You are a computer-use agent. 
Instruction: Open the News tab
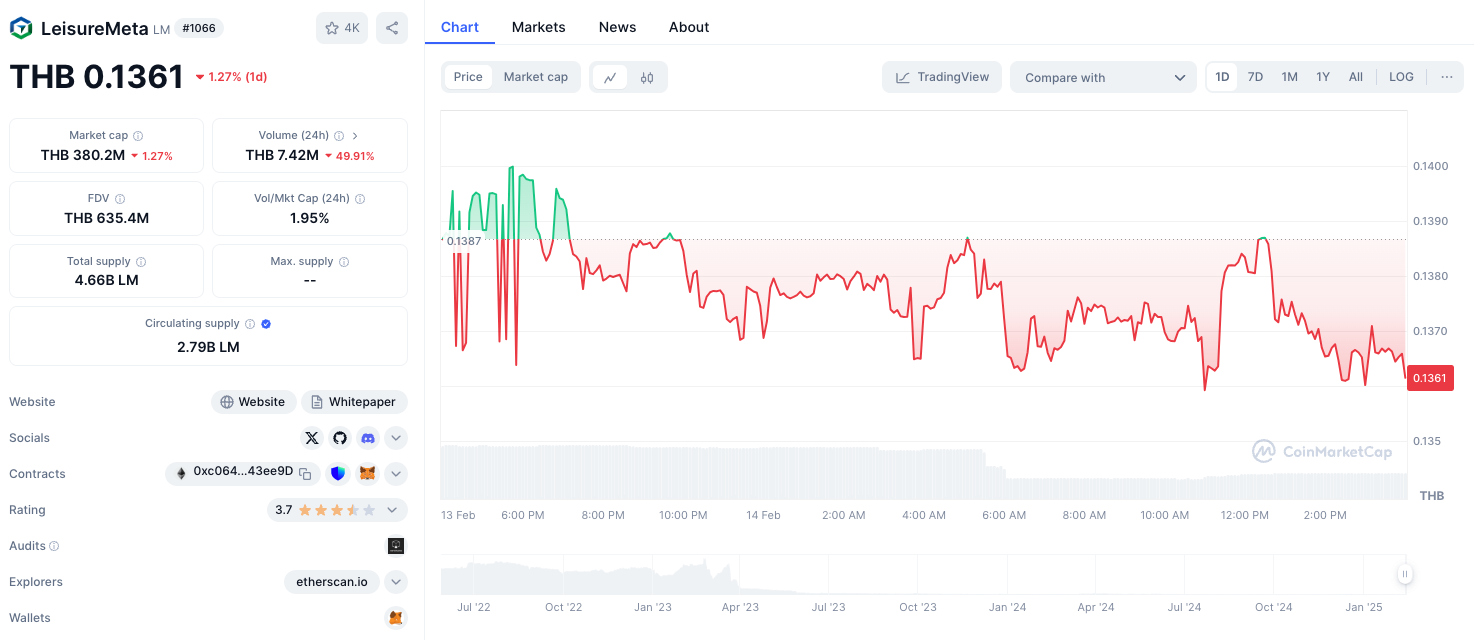click(x=617, y=27)
